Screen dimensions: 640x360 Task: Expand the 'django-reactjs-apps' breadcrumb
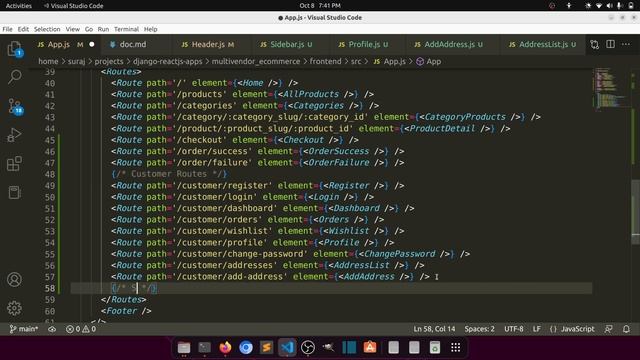[167, 62]
